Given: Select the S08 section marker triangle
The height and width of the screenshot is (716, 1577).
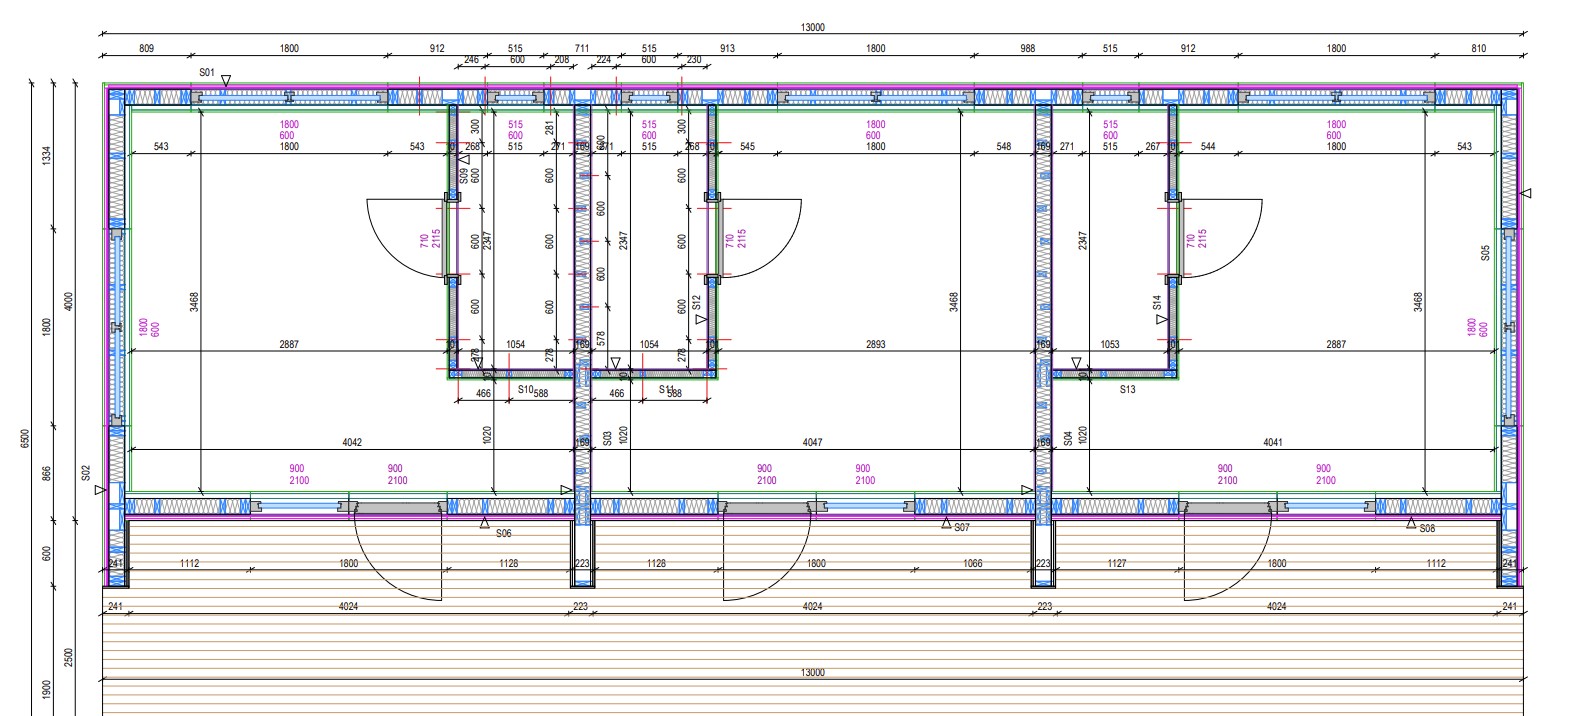Looking at the screenshot, I should [x=1411, y=523].
